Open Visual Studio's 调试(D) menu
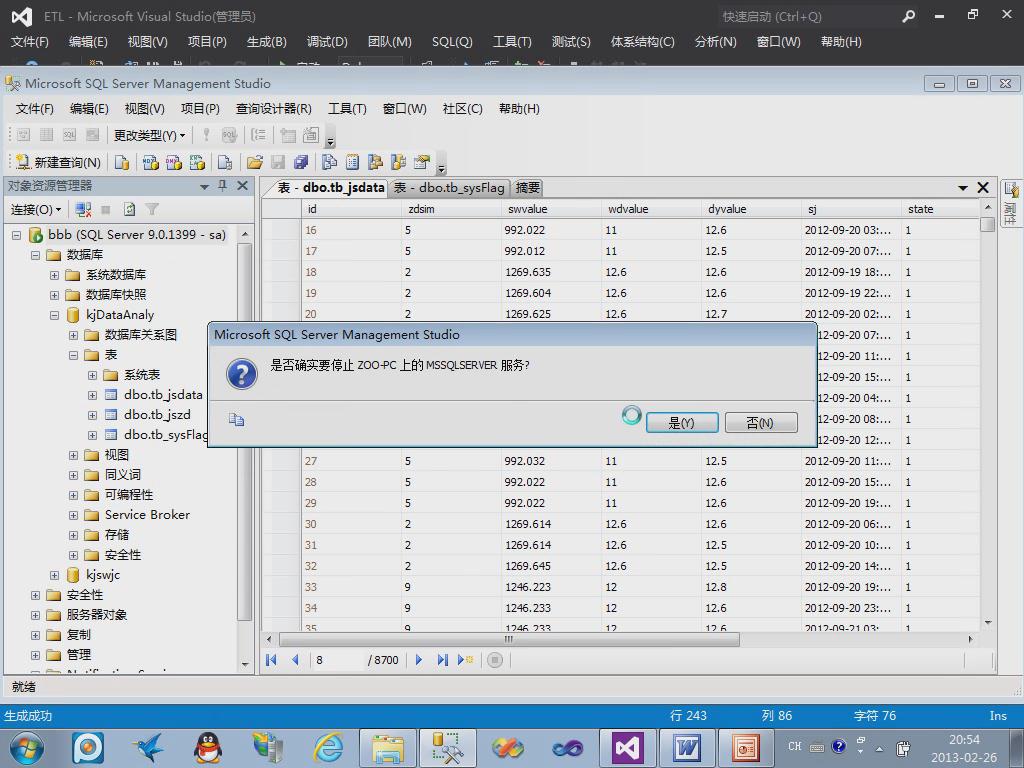The height and width of the screenshot is (768, 1024). pyautogui.click(x=327, y=42)
